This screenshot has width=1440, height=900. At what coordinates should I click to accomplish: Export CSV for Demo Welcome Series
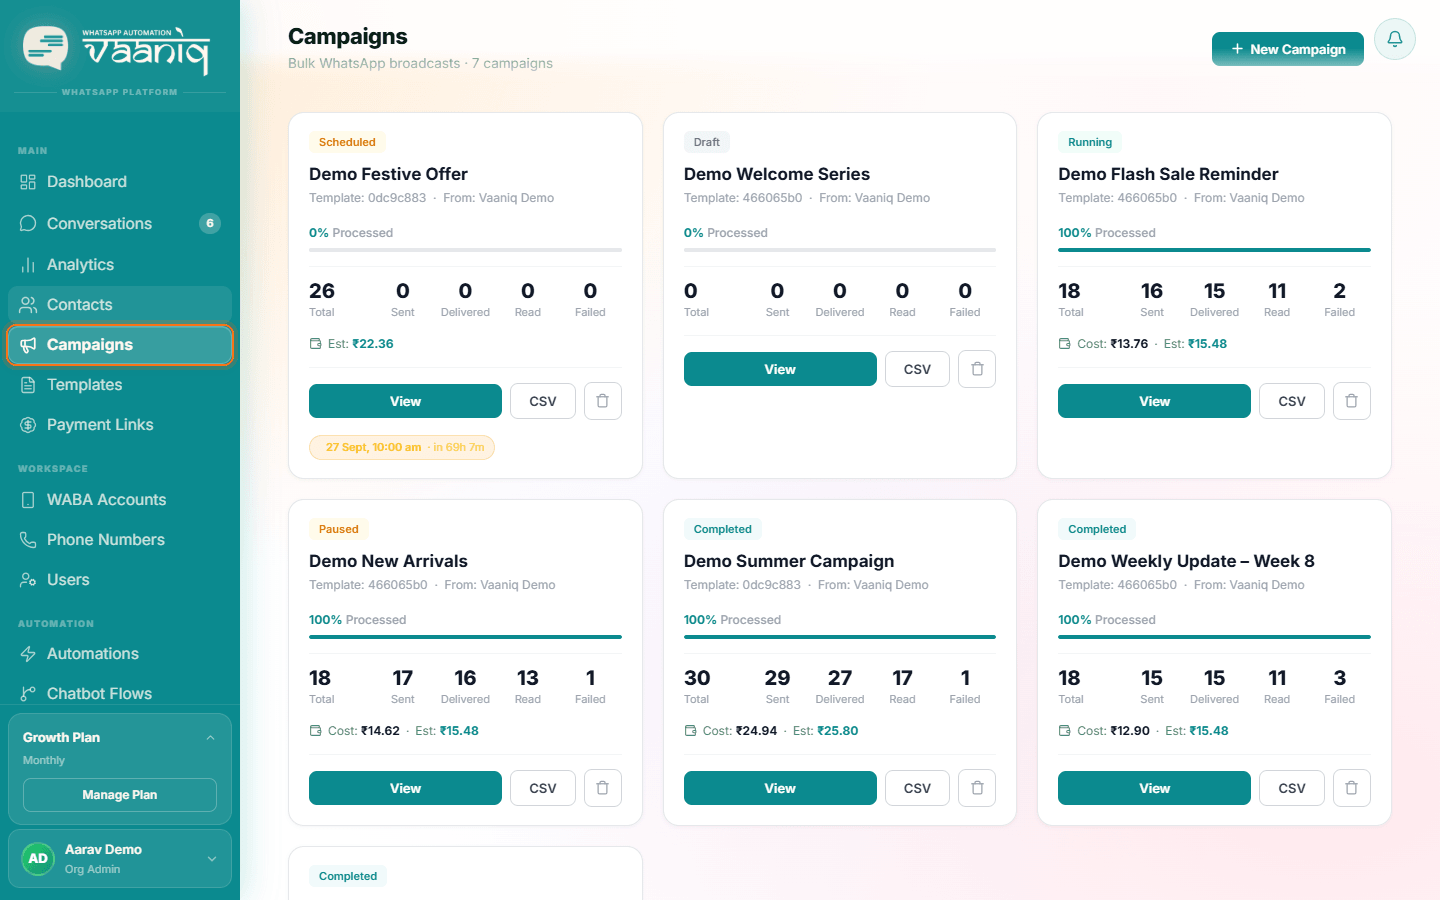click(917, 369)
